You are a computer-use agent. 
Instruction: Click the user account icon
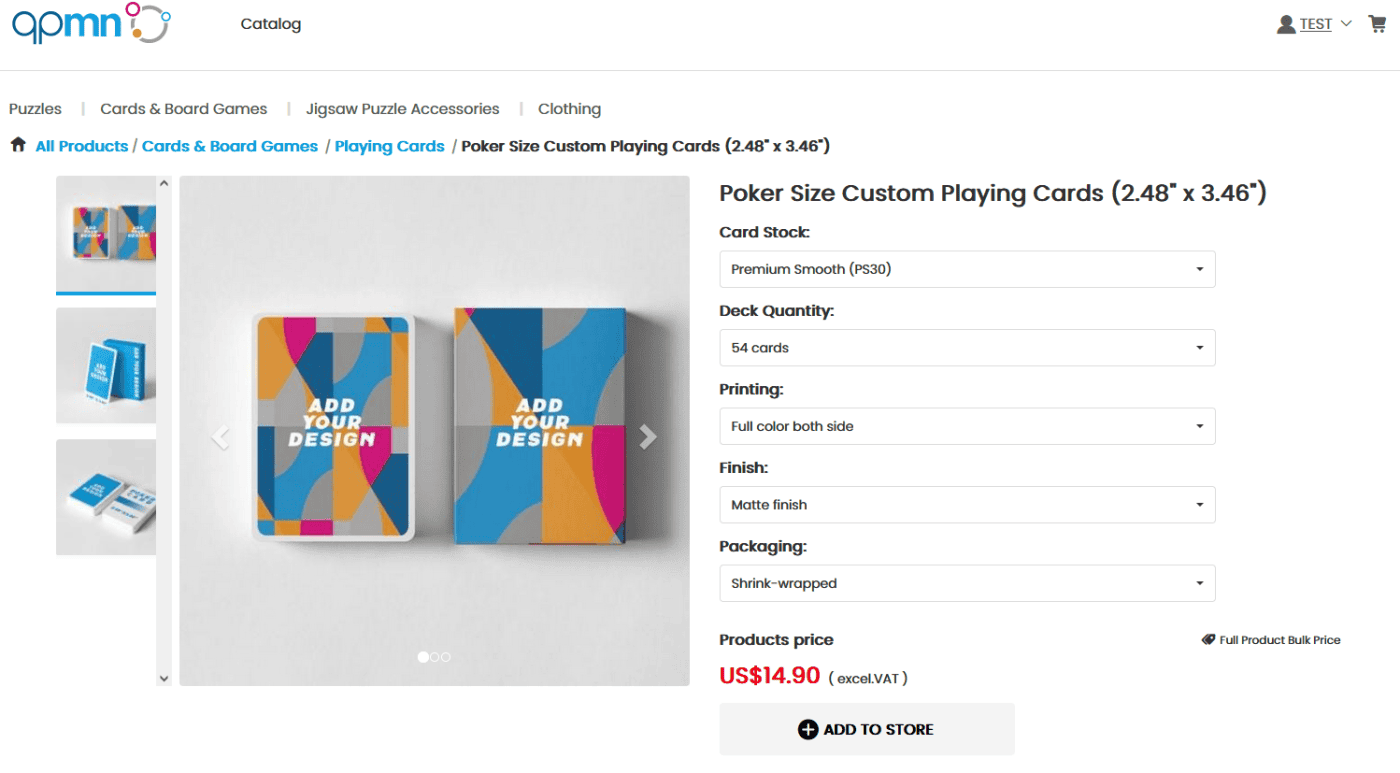pyautogui.click(x=1286, y=24)
